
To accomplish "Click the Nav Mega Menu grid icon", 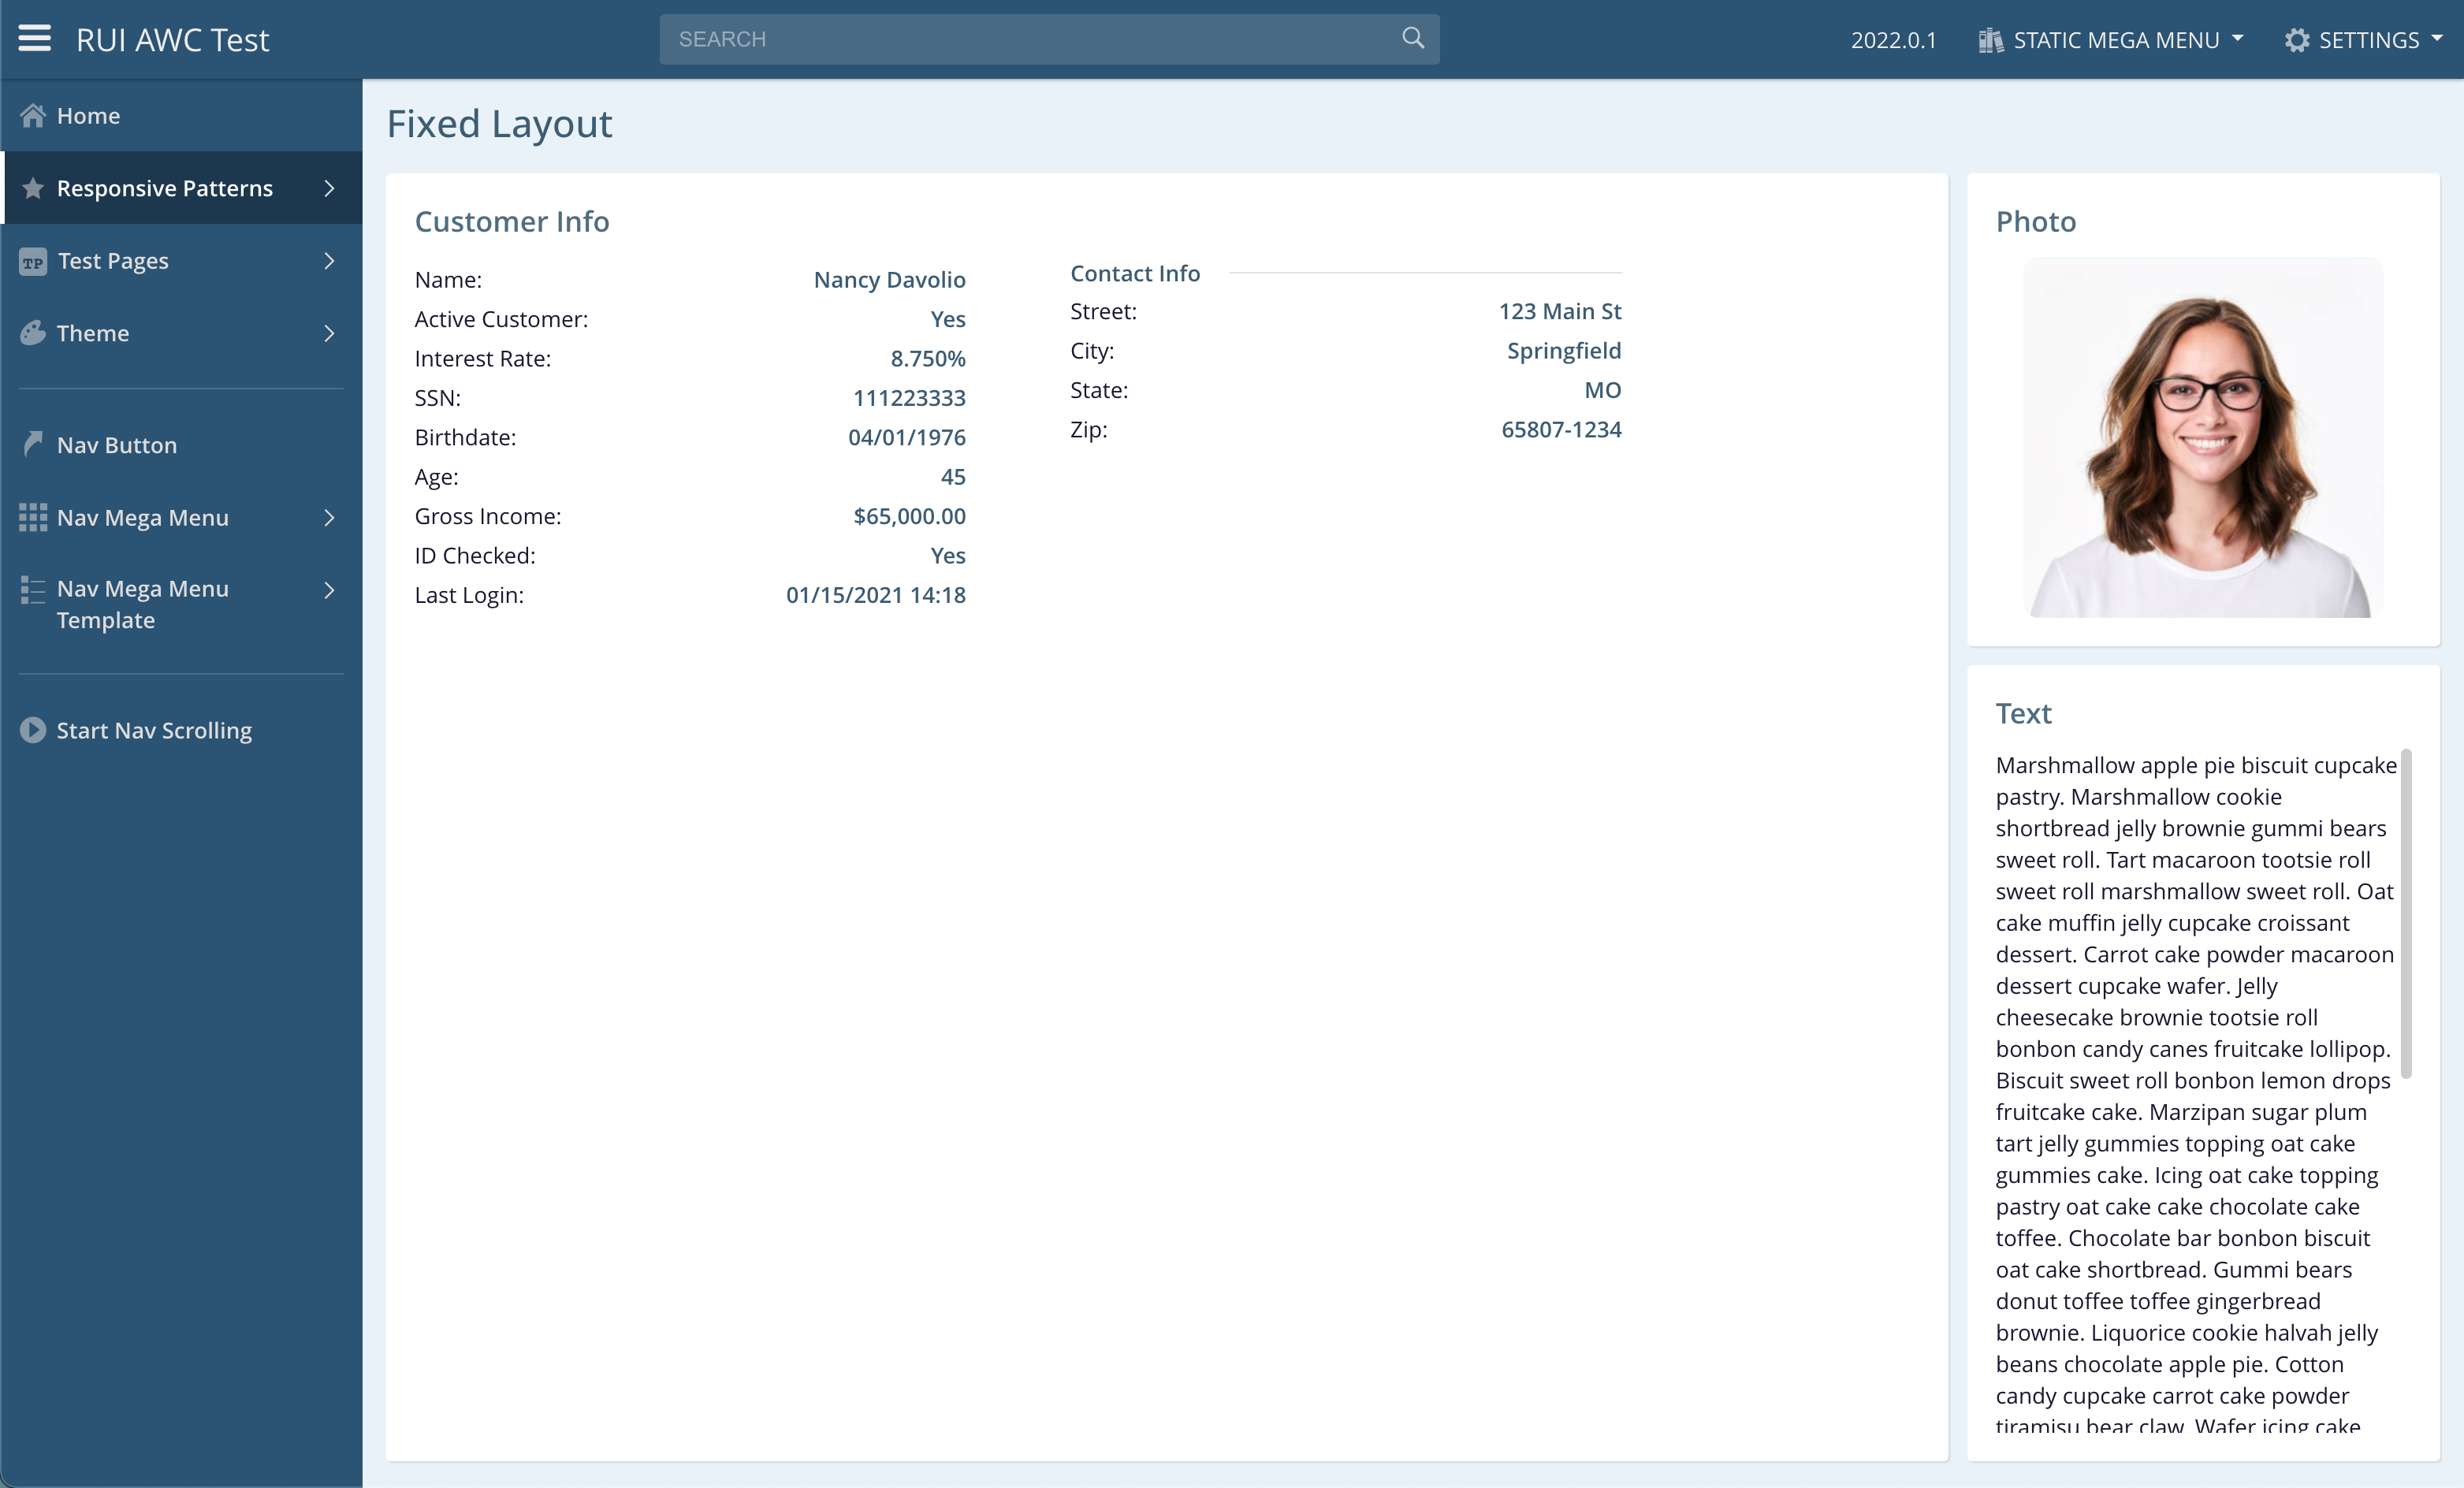I will coord(33,517).
